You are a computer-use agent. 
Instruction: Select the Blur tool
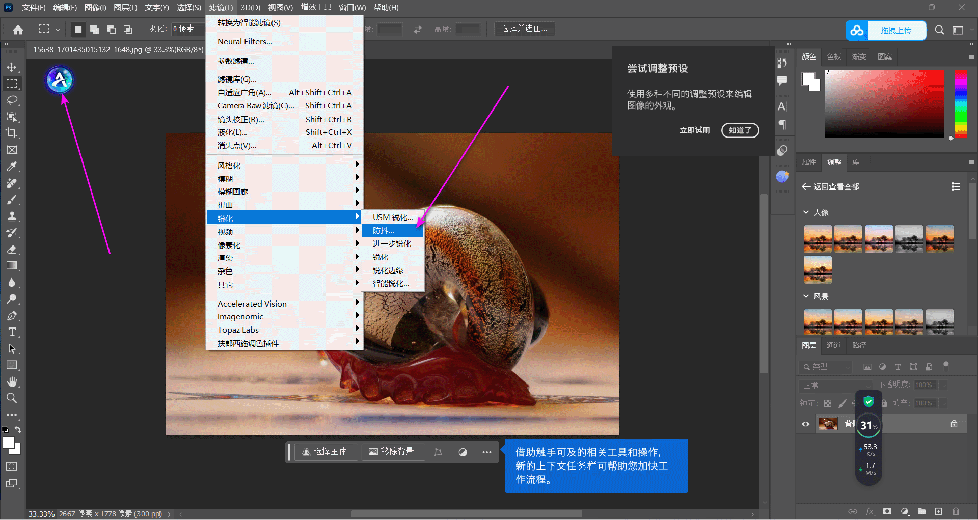12,282
